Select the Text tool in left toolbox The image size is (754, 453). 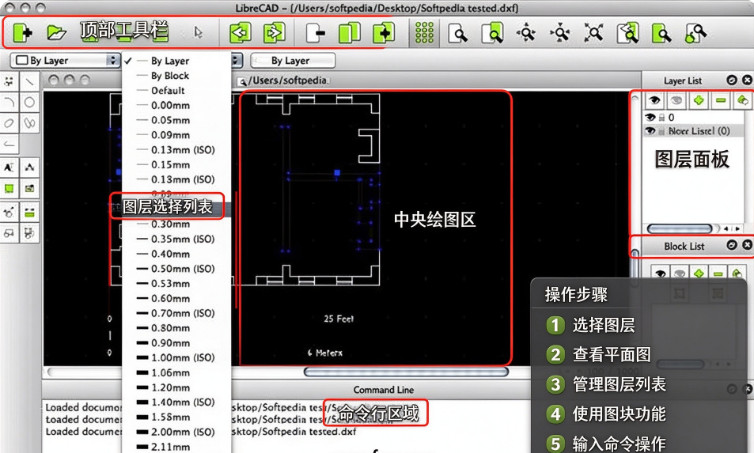(9, 167)
